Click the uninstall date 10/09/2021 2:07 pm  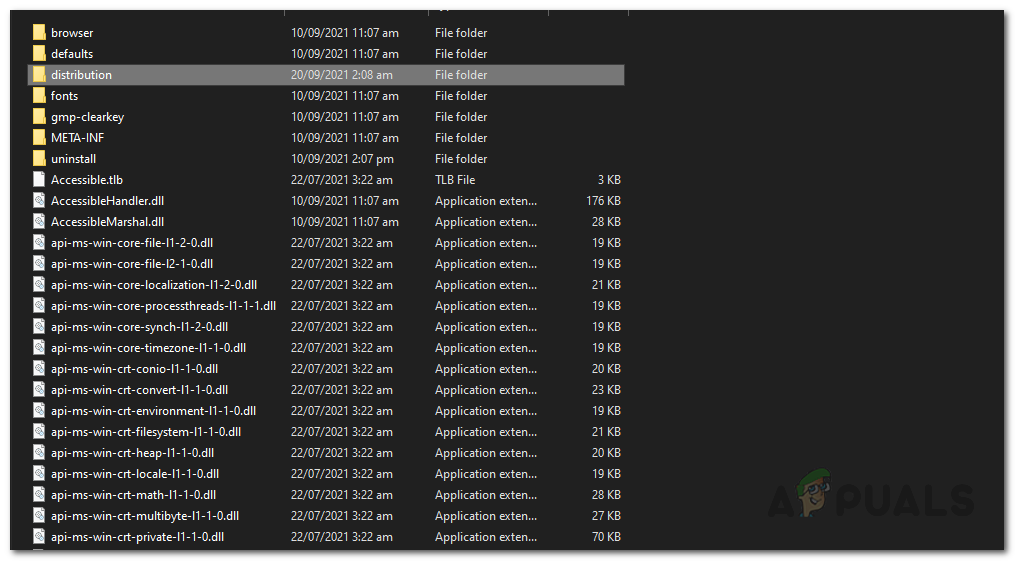click(x=342, y=159)
